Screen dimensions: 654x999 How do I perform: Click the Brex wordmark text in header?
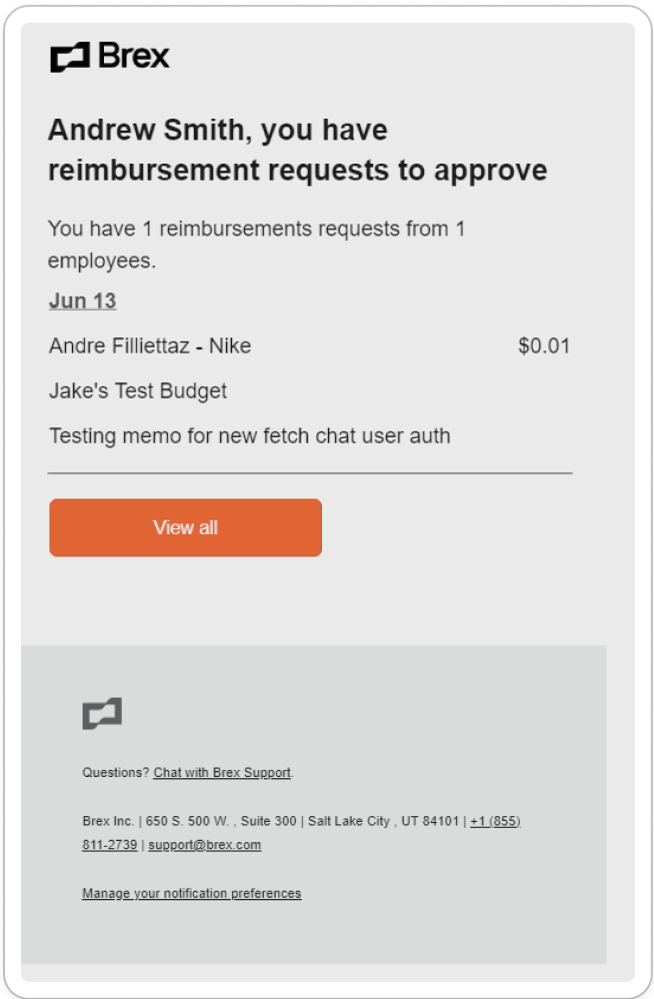tap(134, 56)
